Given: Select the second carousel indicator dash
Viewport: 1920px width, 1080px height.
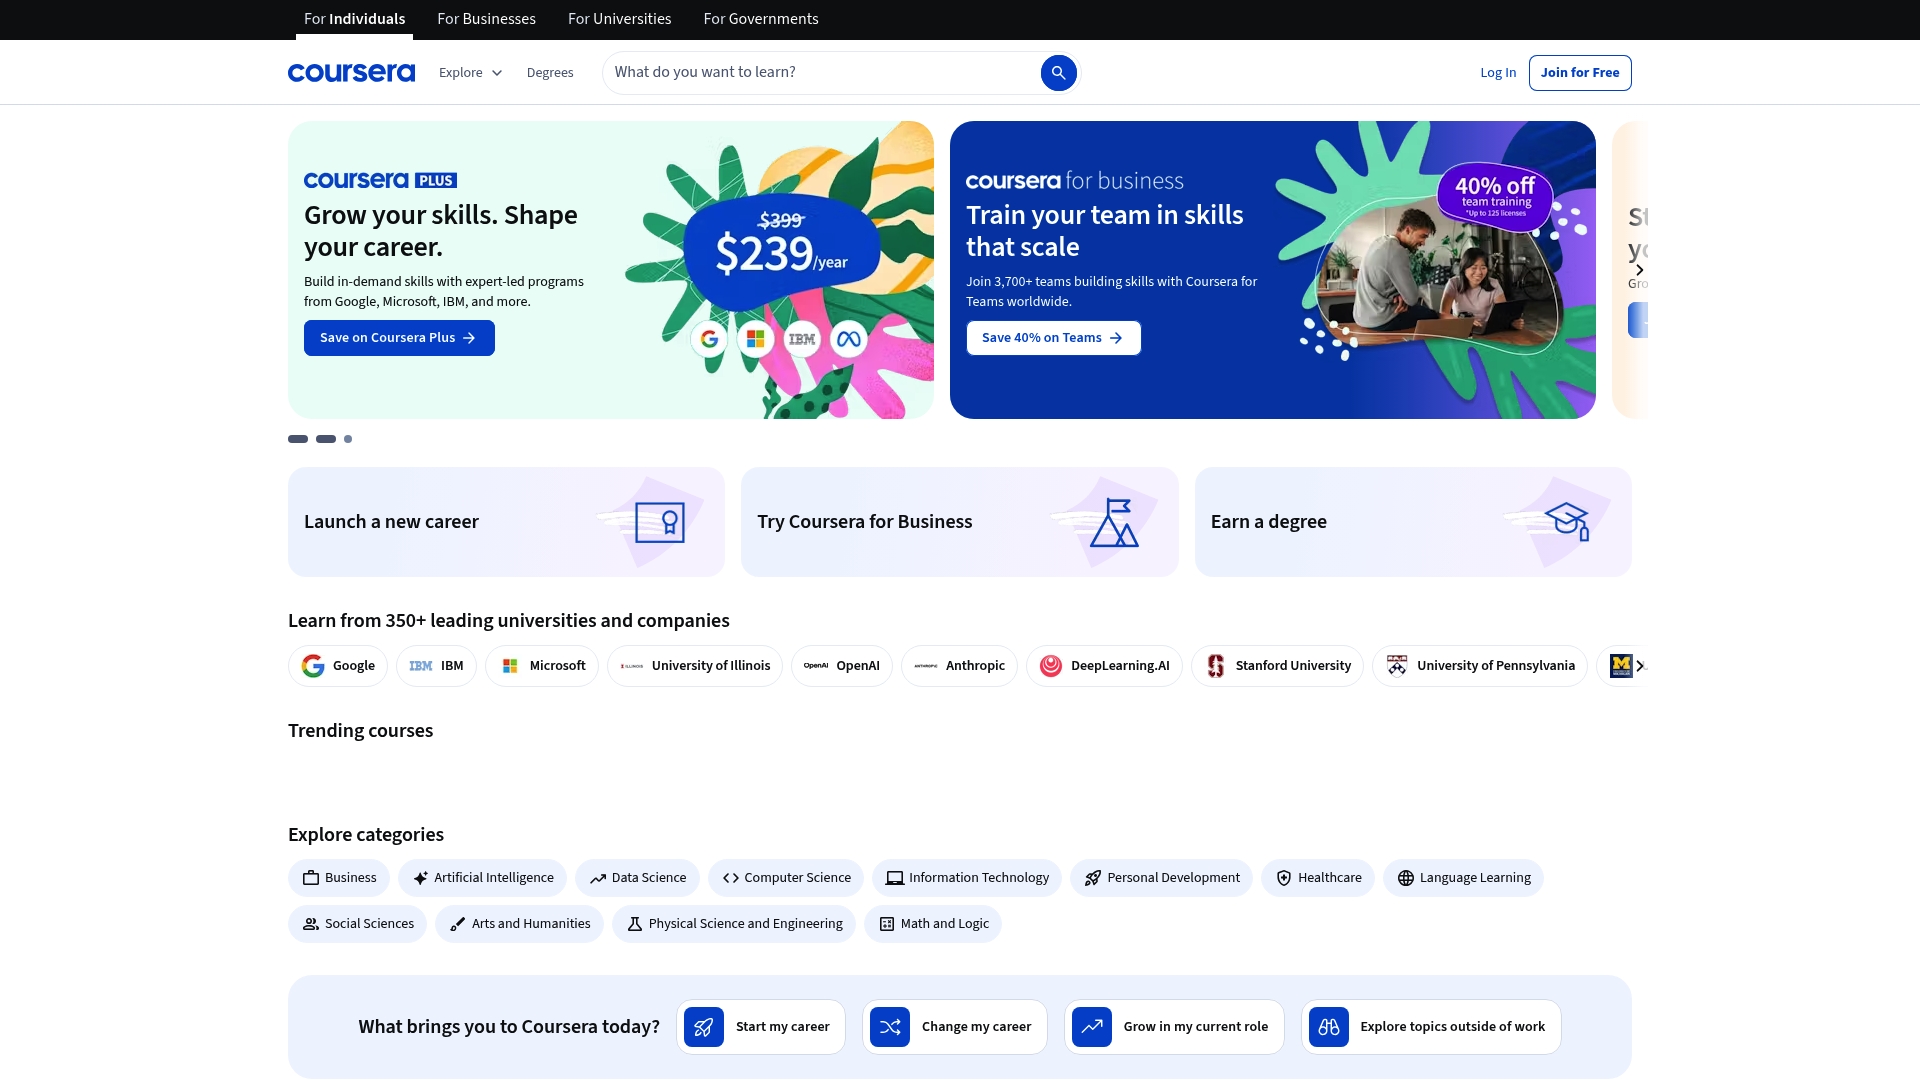Looking at the screenshot, I should coord(326,439).
